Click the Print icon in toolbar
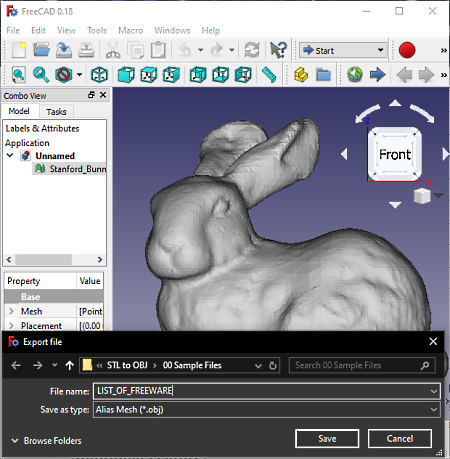The width and height of the screenshot is (450, 459). [86, 50]
